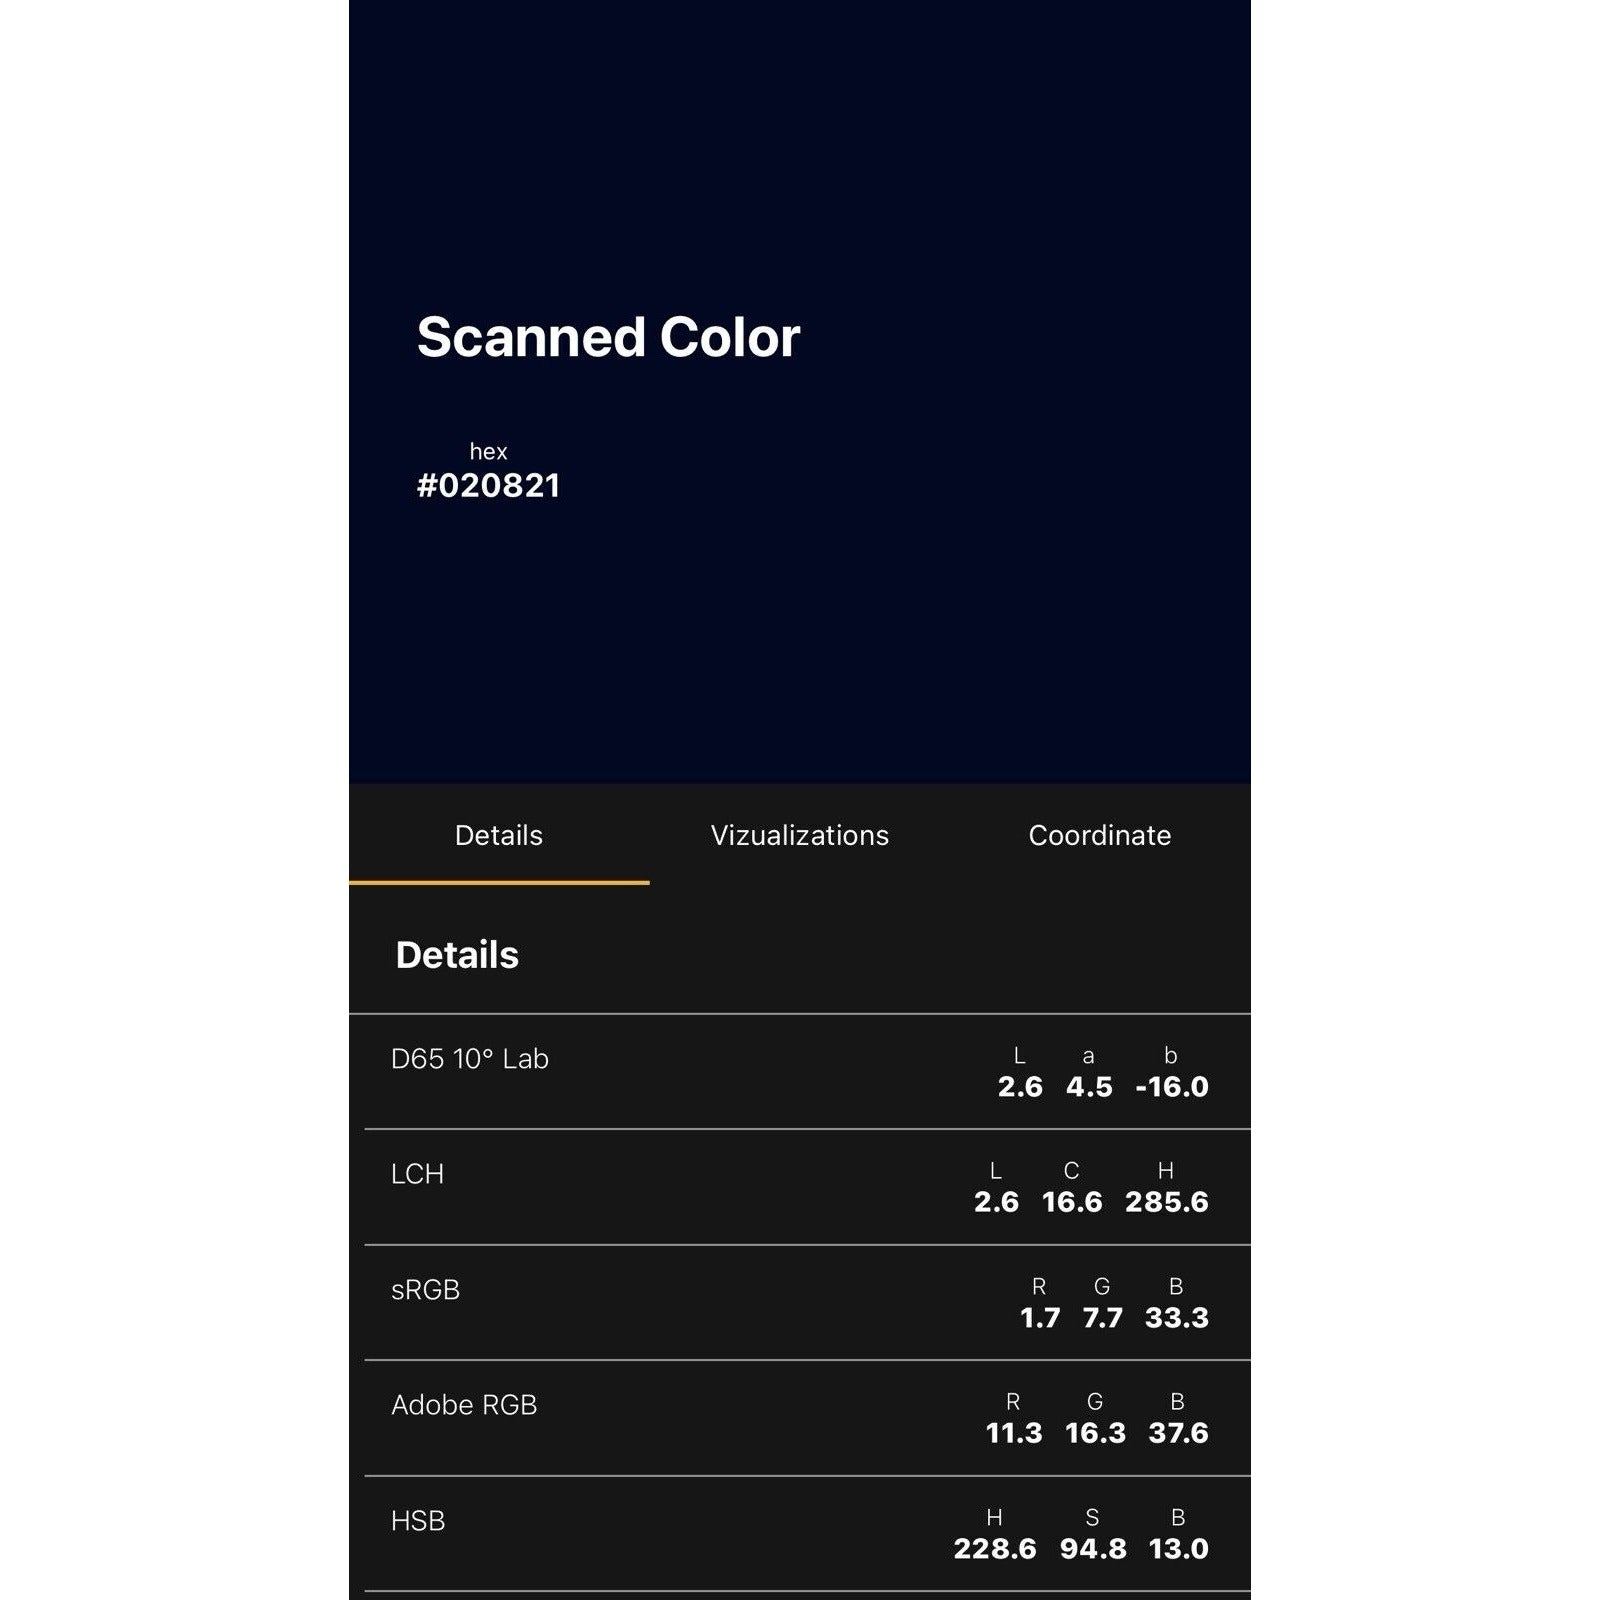This screenshot has width=1600, height=1600.
Task: Tap the LCH chroma value 16.6
Action: tap(1071, 1202)
